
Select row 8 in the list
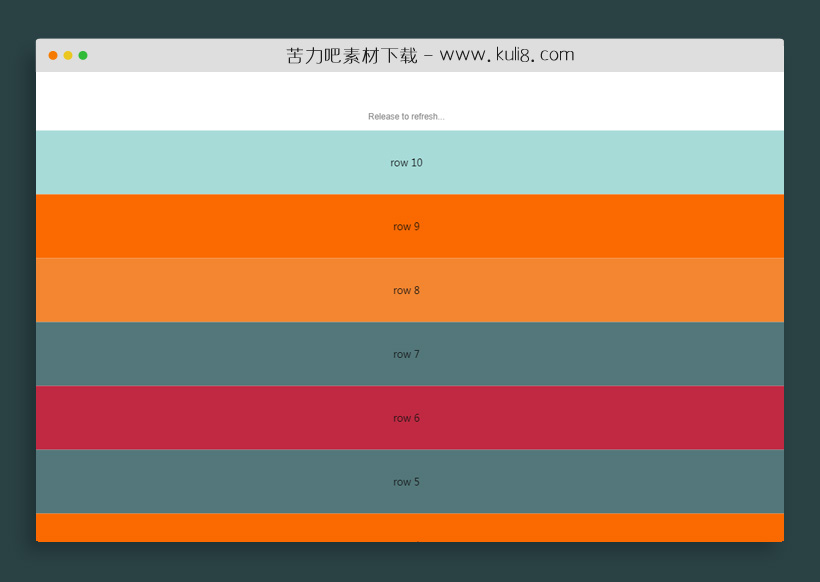[x=406, y=290]
